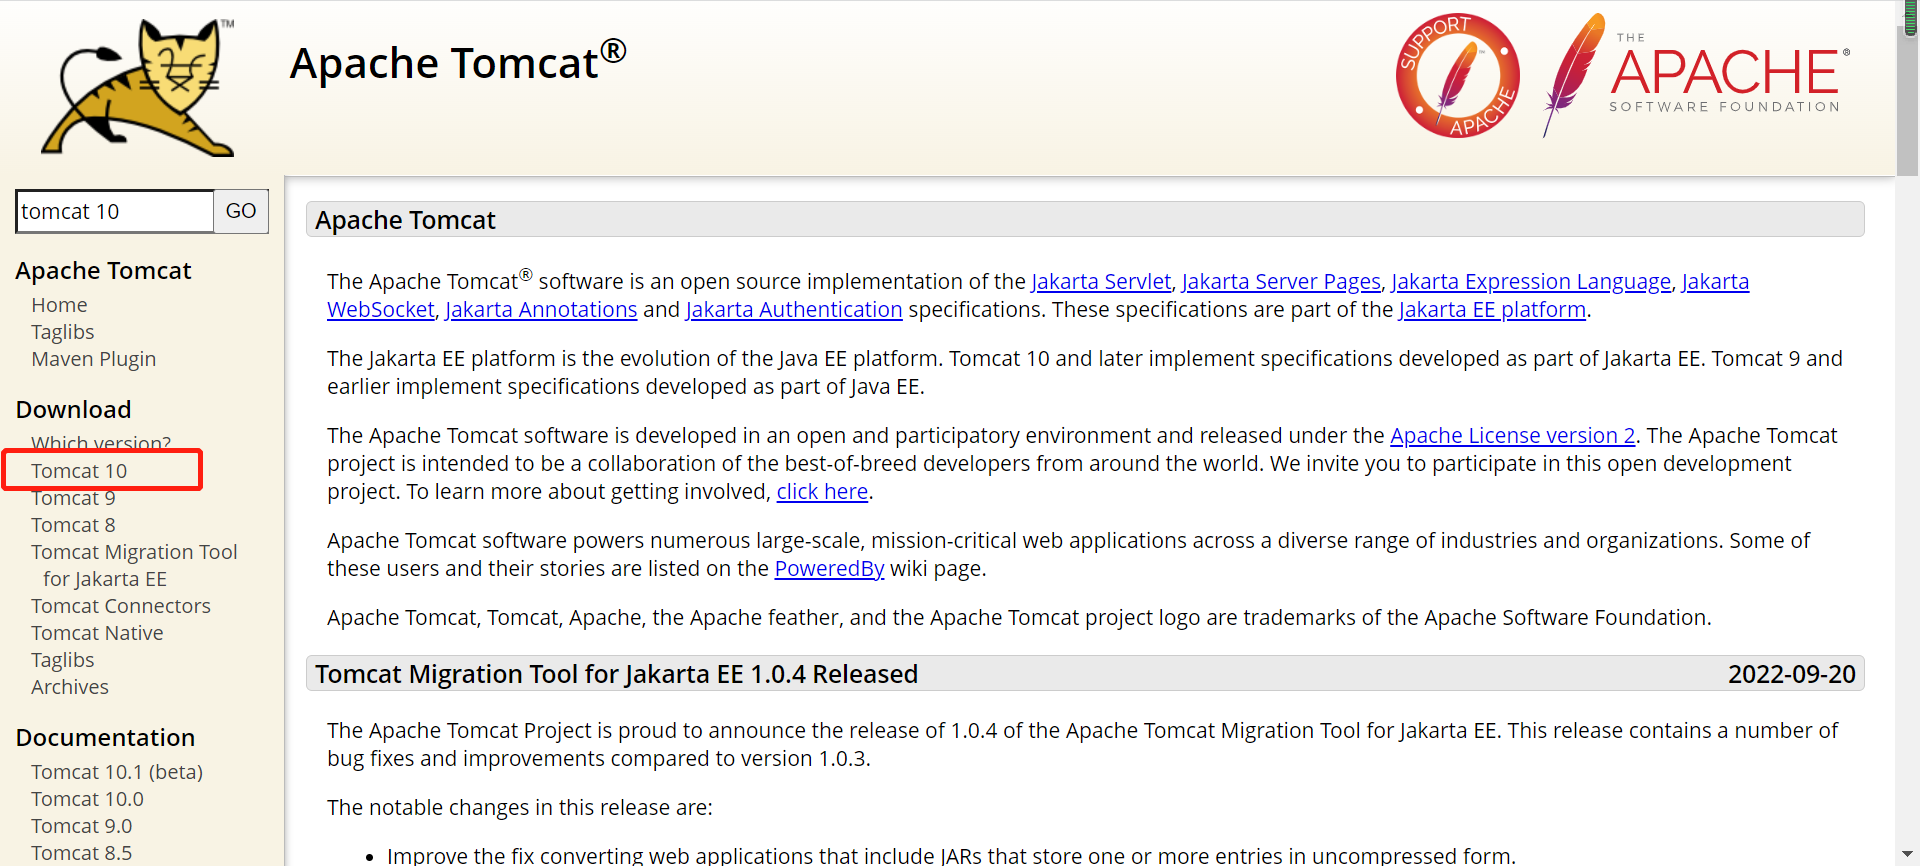
Task: Open Tomcat 10.1 (beta) documentation
Action: click(117, 772)
